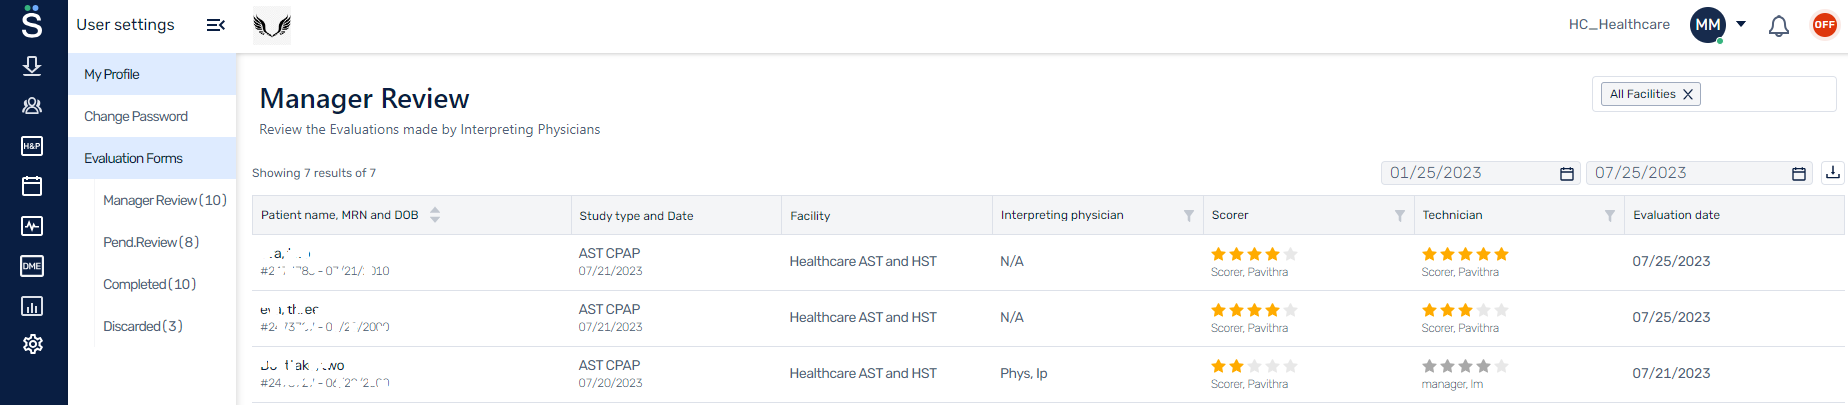Open the activity waveform sidebar icon
This screenshot has height=405, width=1848.
[32, 226]
